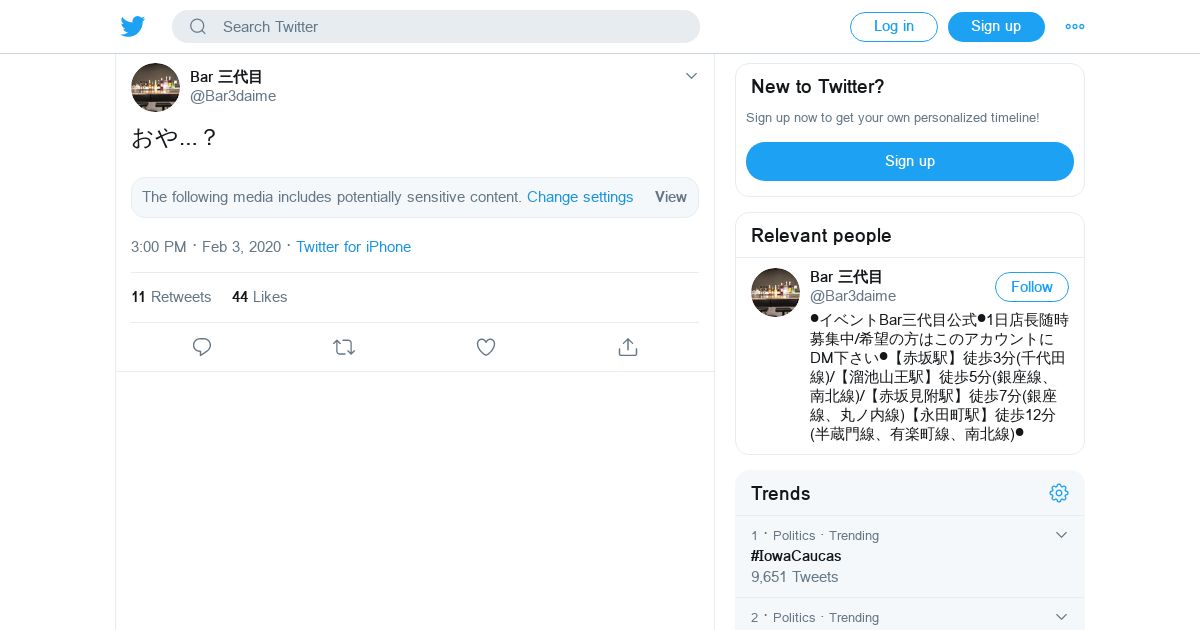The width and height of the screenshot is (1200, 630).
Task: Open the three-dot more options menu
Action: pos(1075,27)
